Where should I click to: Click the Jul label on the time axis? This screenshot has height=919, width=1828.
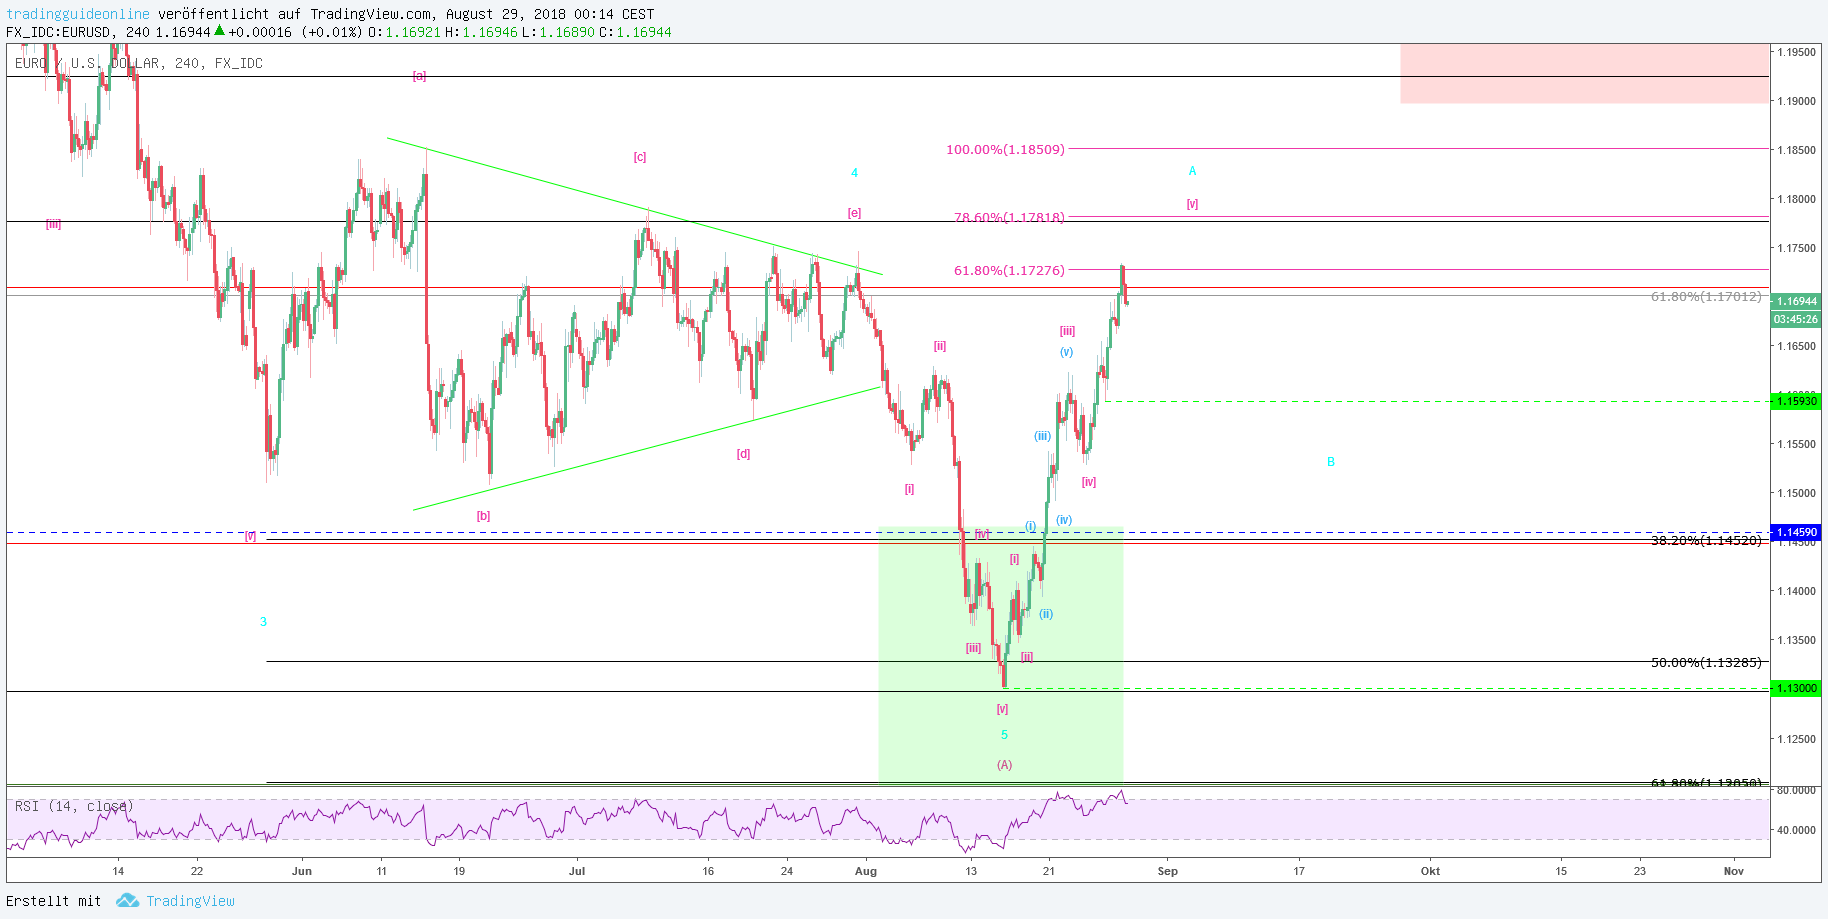(x=577, y=871)
